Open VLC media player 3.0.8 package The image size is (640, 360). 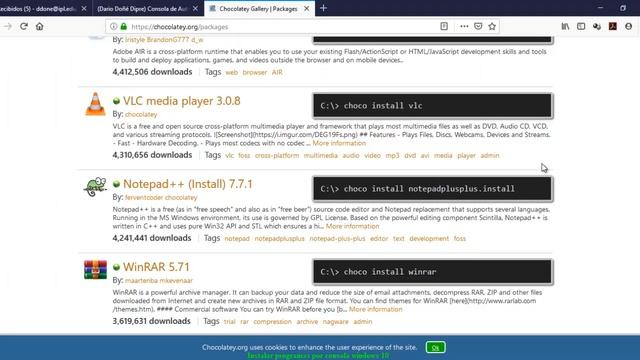click(182, 101)
